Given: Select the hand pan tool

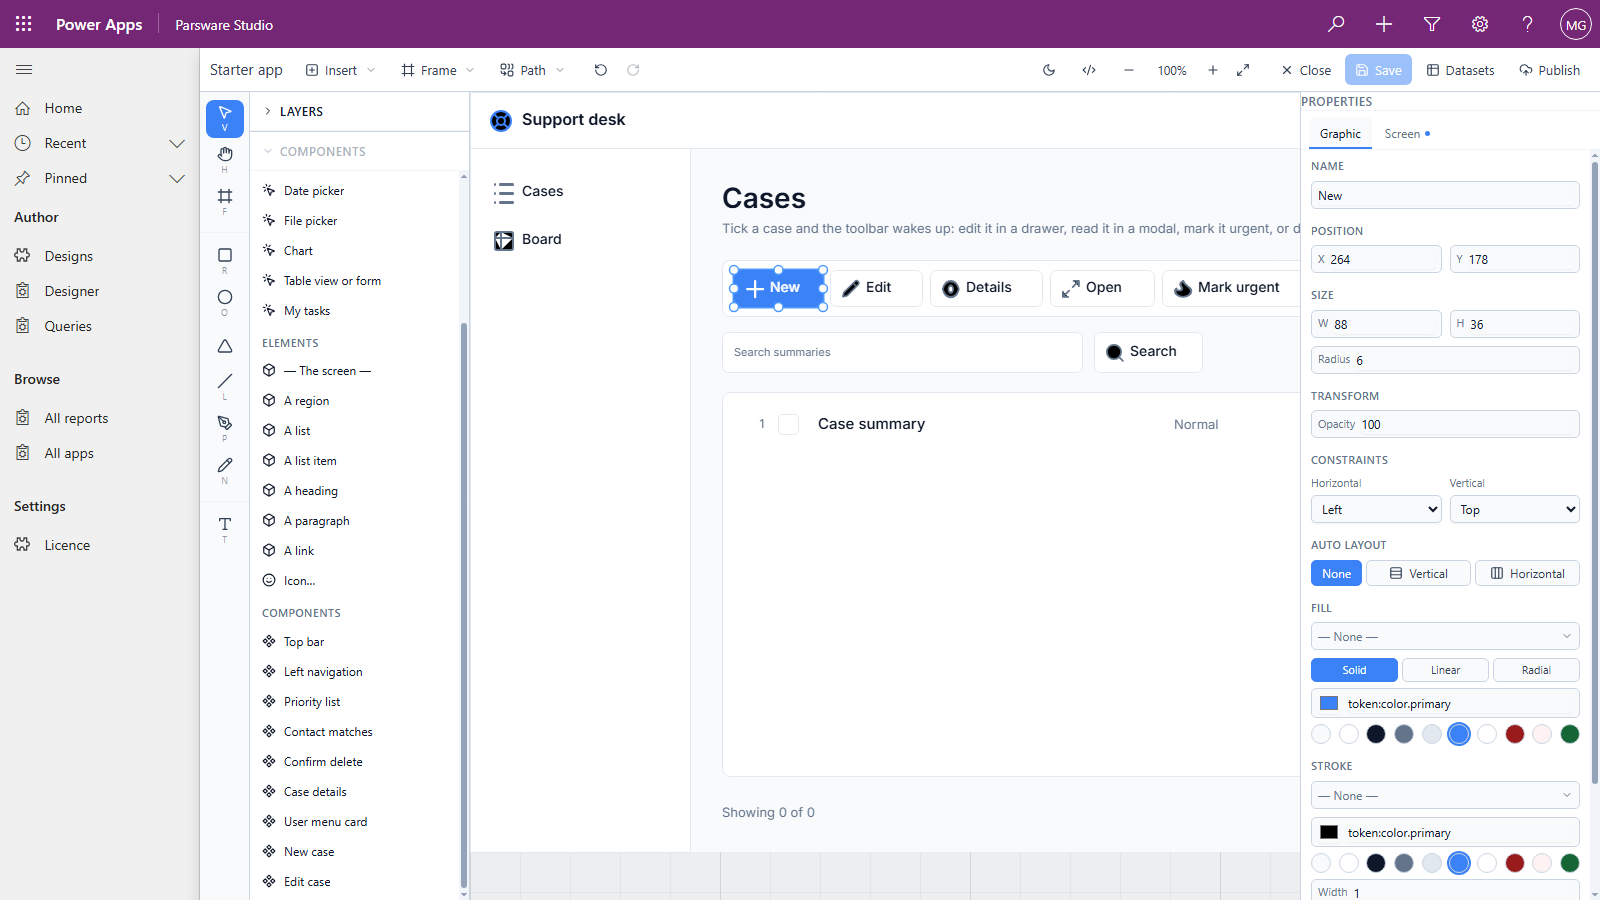Looking at the screenshot, I should [225, 159].
